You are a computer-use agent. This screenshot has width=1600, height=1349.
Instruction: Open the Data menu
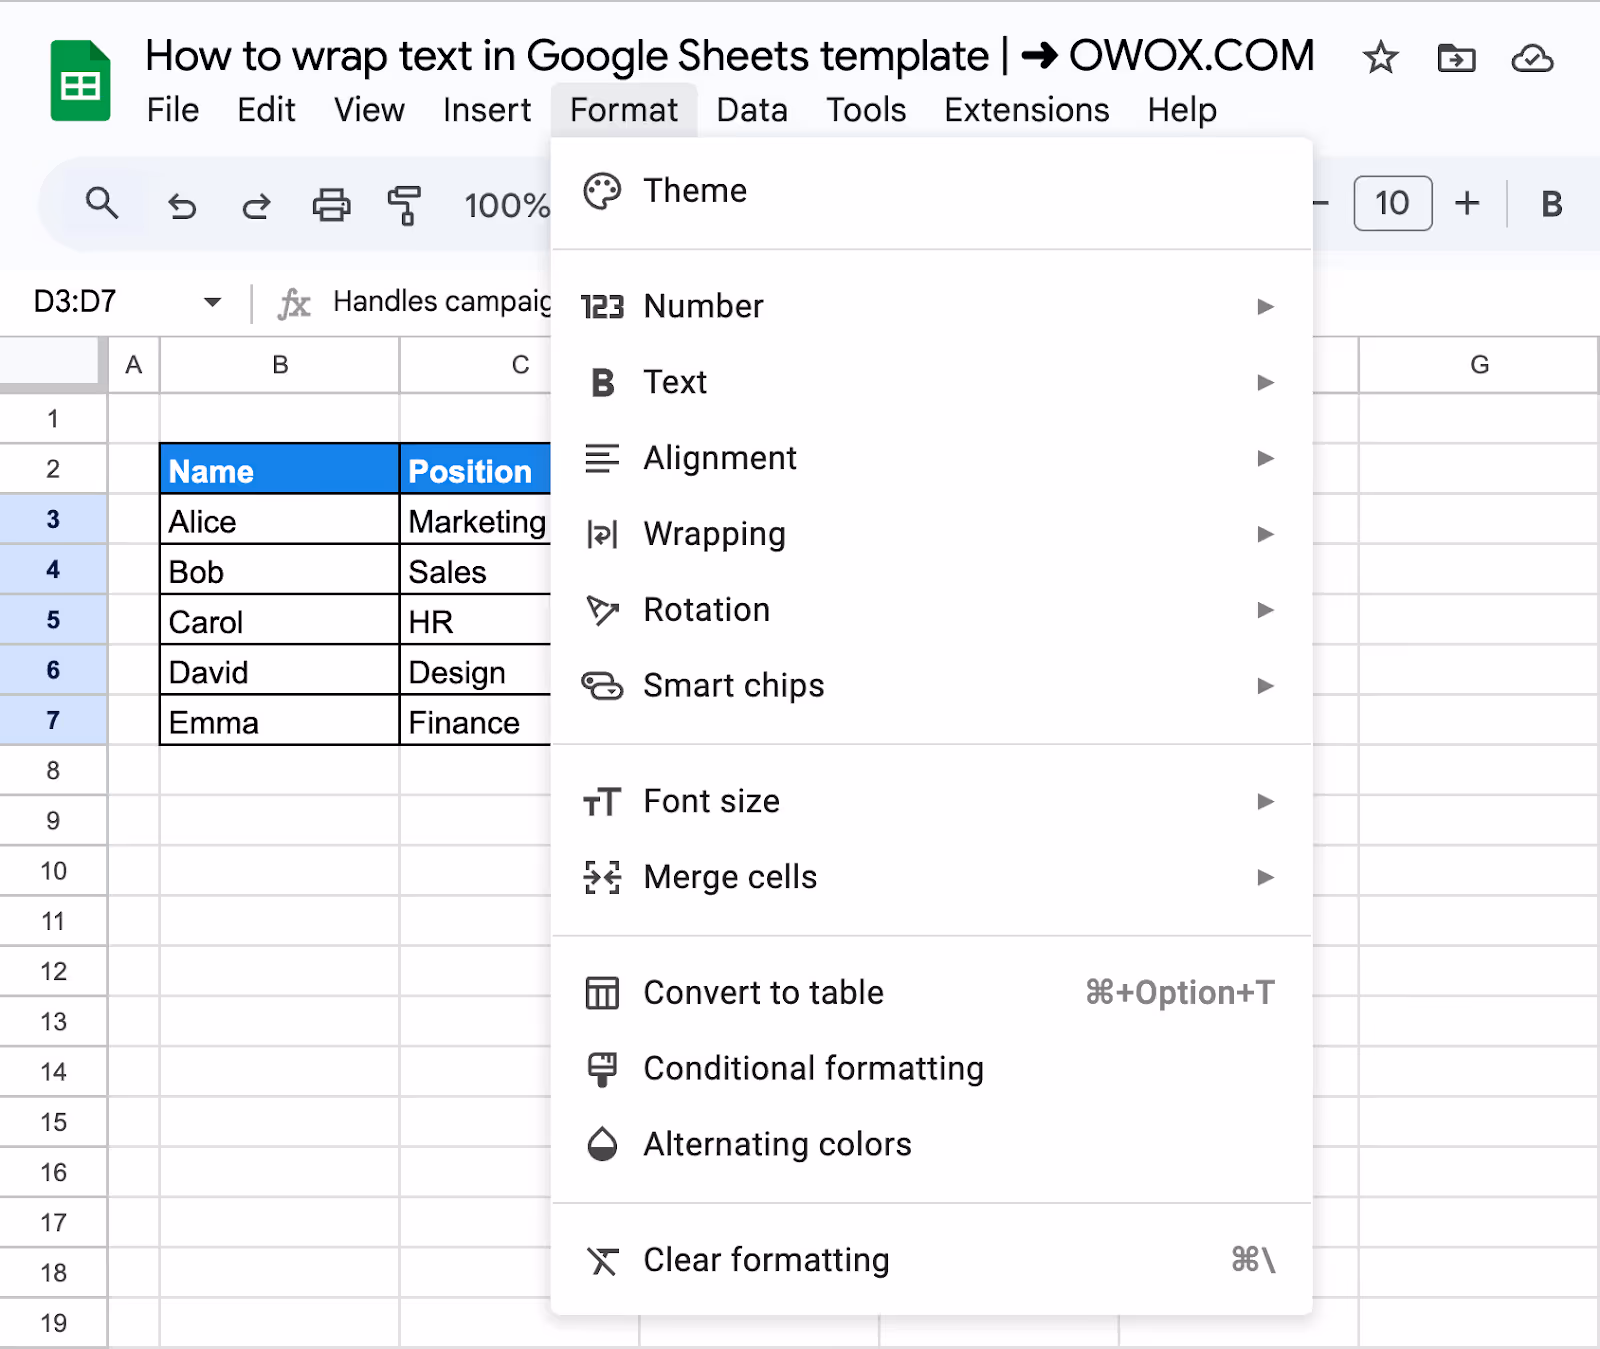752,110
